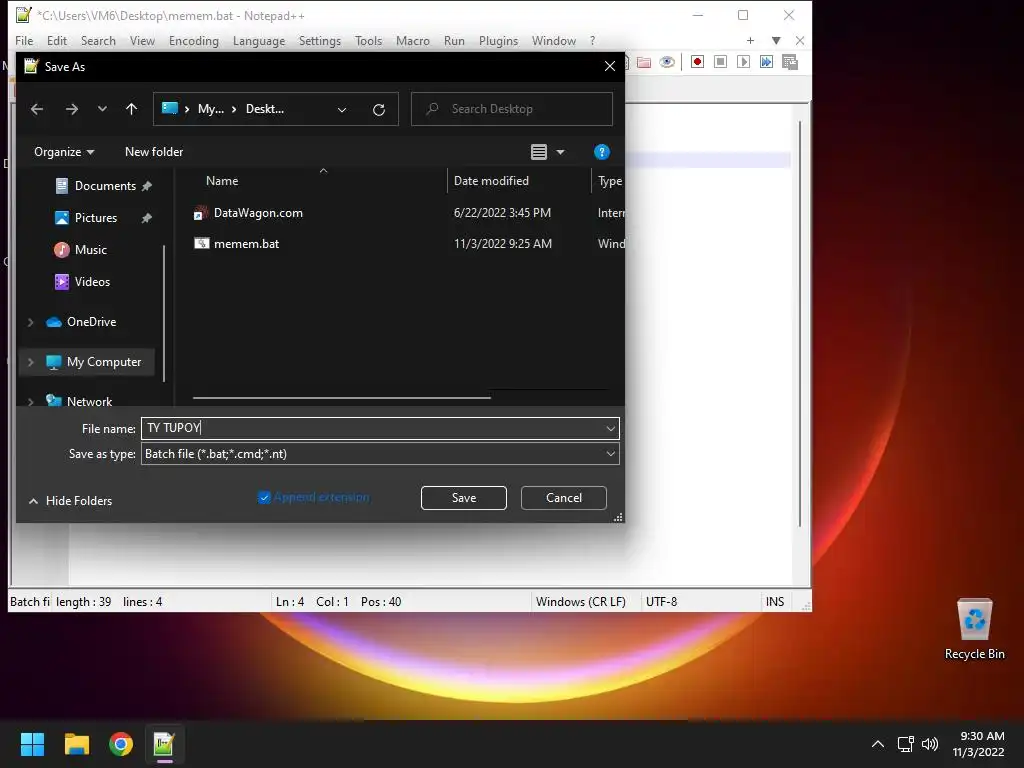Click Save Current Recorded Macro icon
Screen dimensions: 1024x768
click(x=790, y=62)
